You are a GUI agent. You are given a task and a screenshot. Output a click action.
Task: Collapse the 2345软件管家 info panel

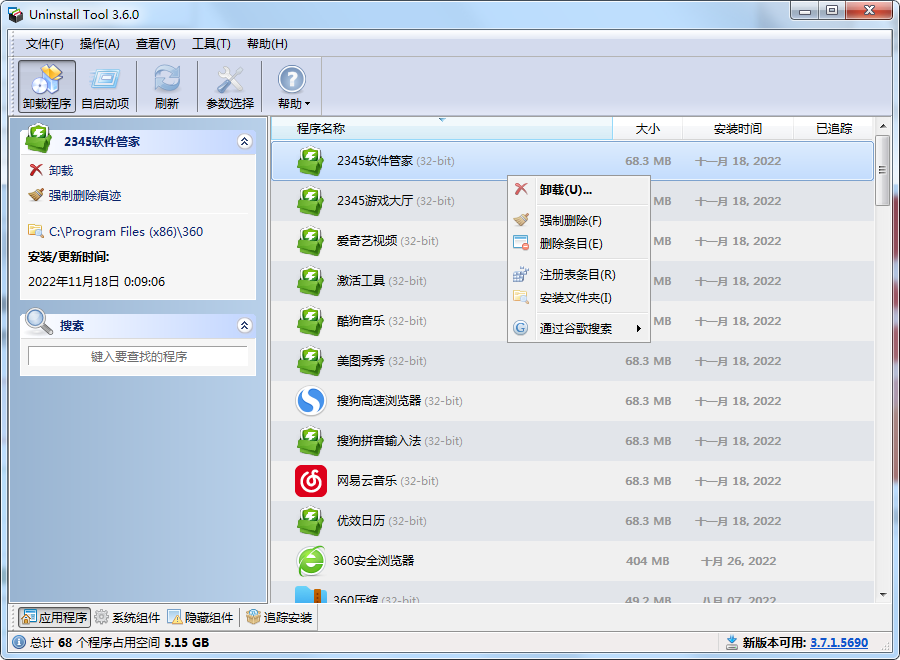point(245,141)
